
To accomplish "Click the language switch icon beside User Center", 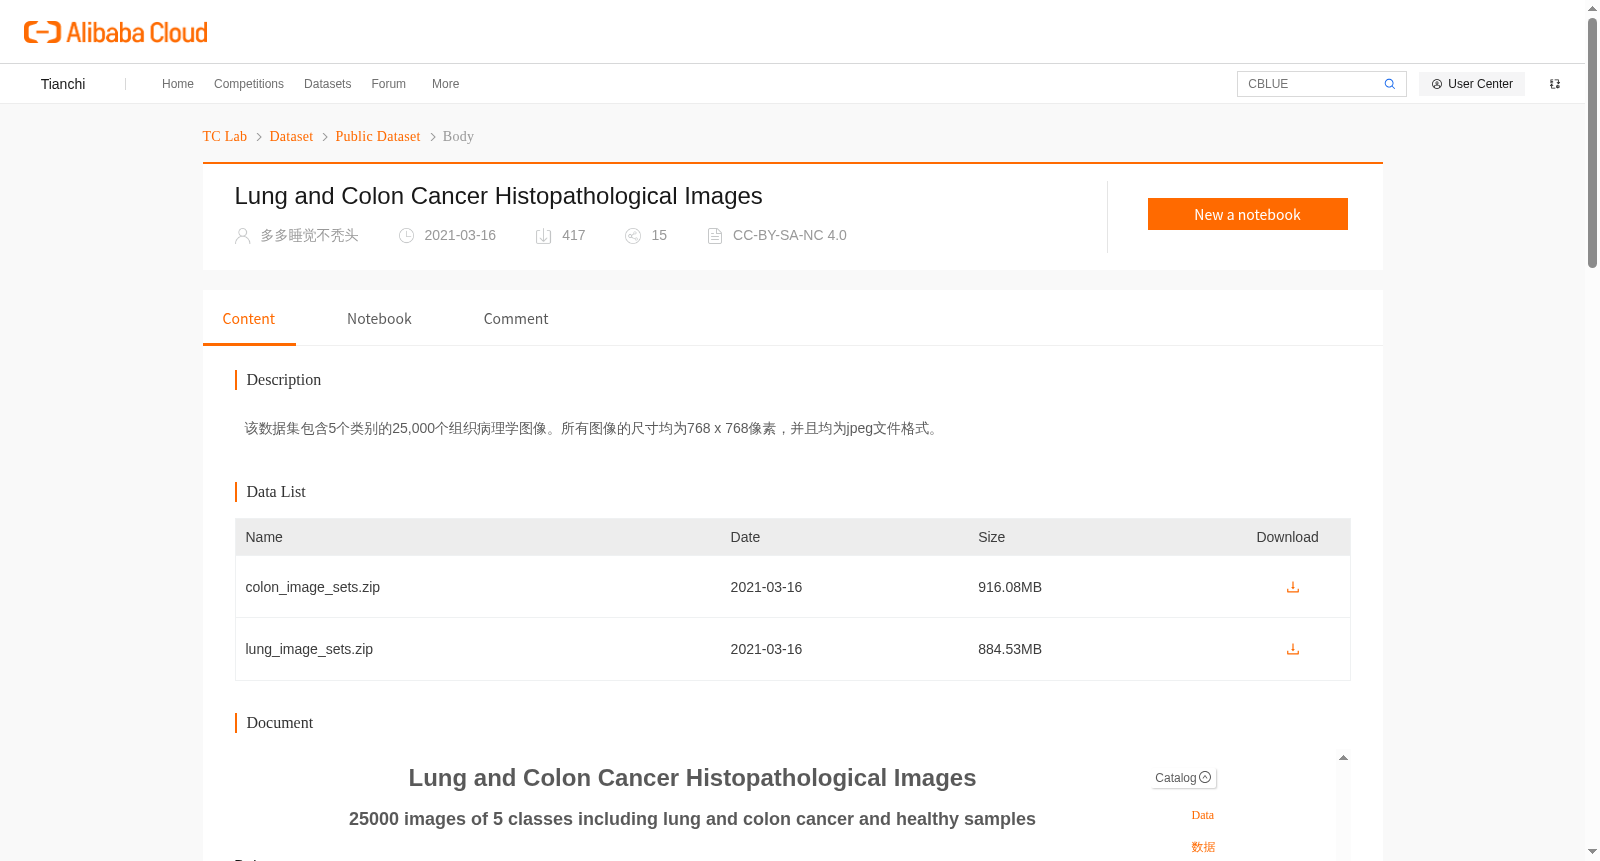I will 1555,84.
